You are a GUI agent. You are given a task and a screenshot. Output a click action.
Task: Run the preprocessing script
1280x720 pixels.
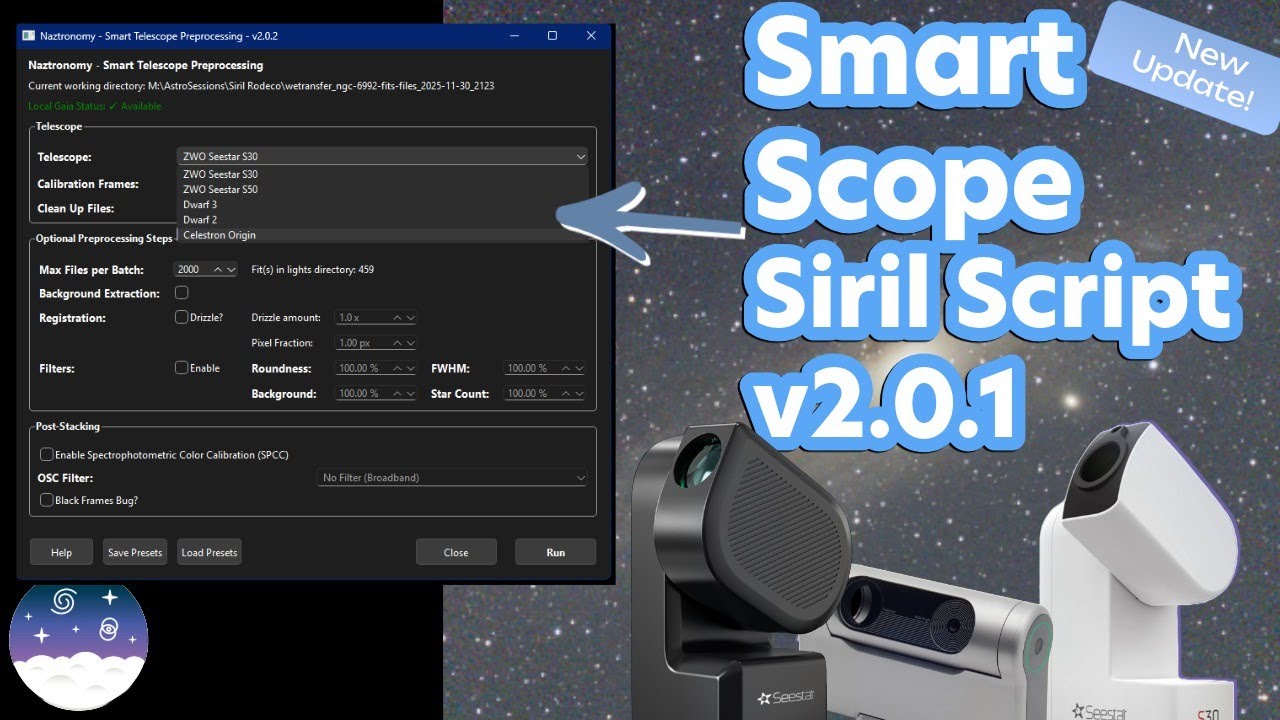(x=555, y=552)
